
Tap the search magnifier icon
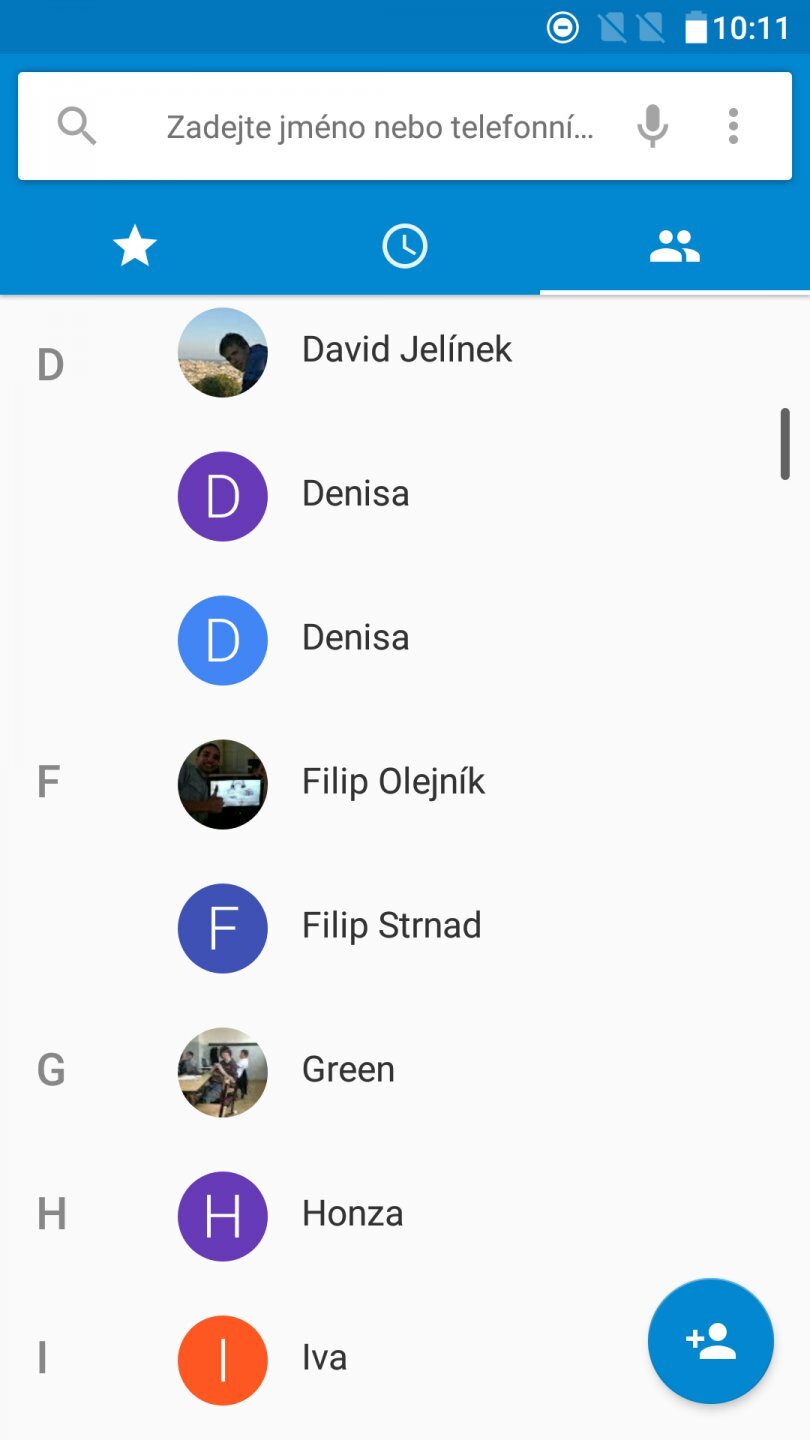pyautogui.click(x=77, y=126)
